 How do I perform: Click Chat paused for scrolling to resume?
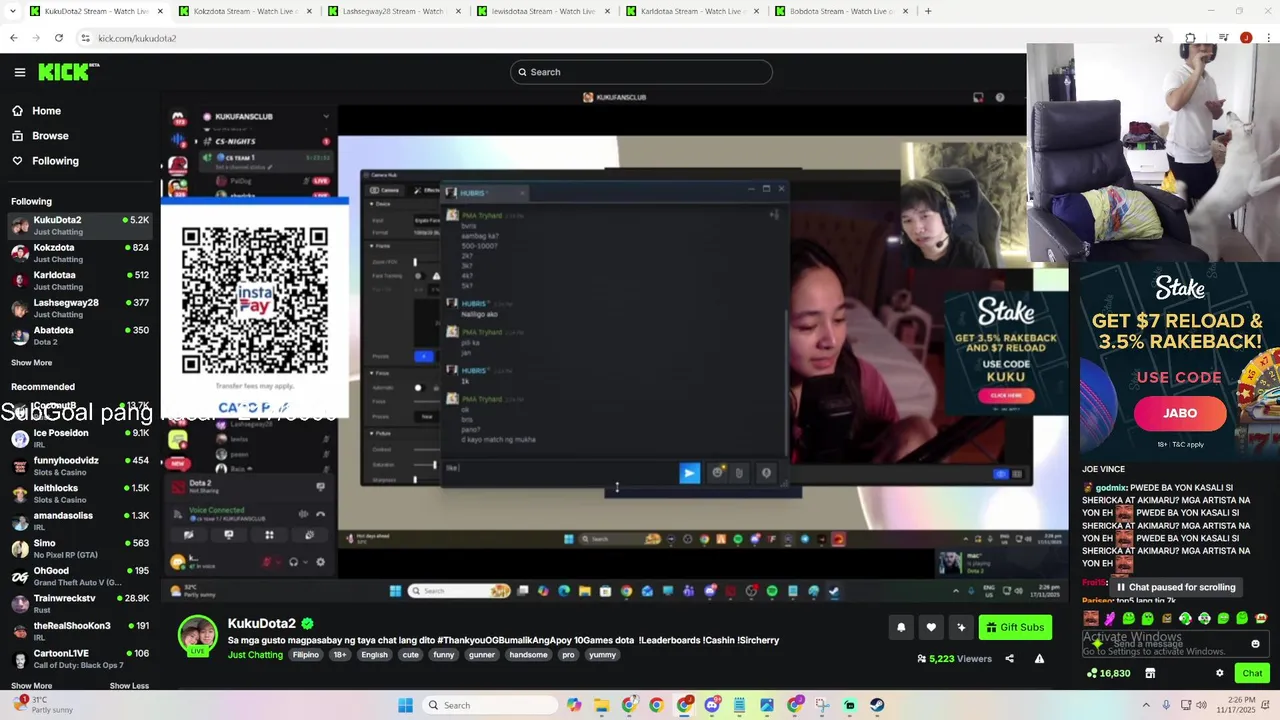(x=1176, y=587)
